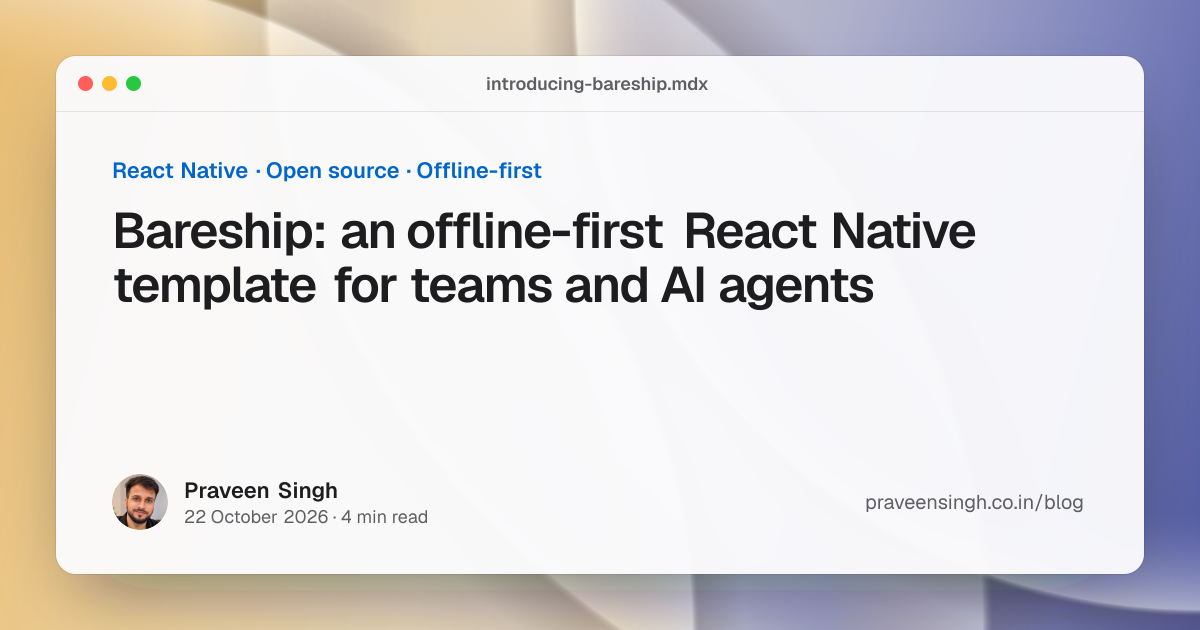Image resolution: width=1200 pixels, height=630 pixels.
Task: Open the praveensingh.co.in/blog link
Action: click(x=974, y=503)
